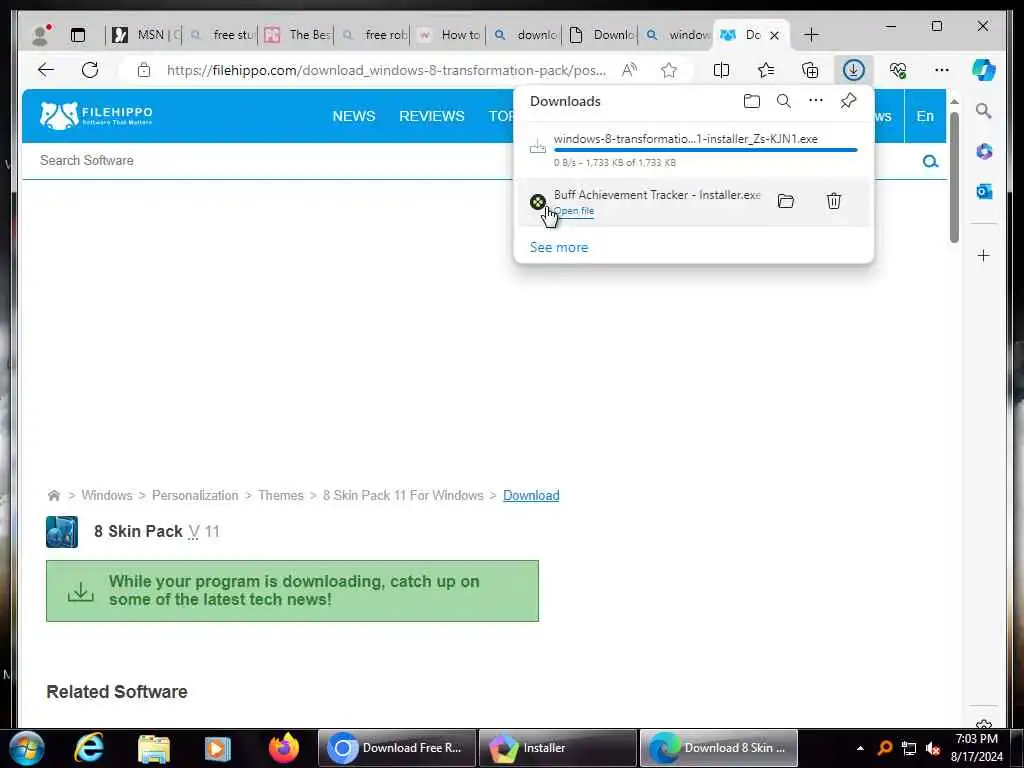Open split screen view
The image size is (1024, 768).
click(x=721, y=70)
